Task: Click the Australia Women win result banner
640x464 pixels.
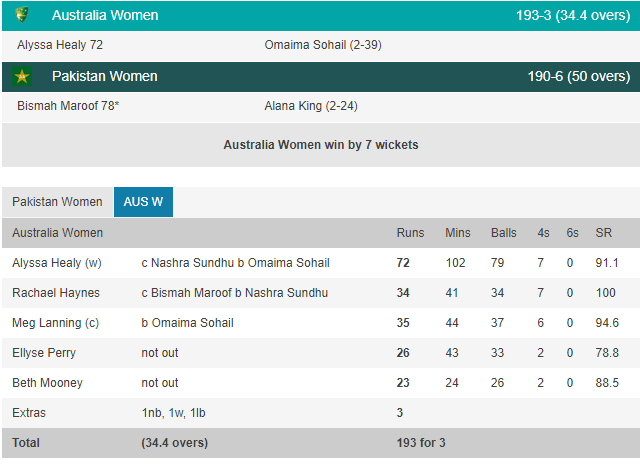Action: click(320, 145)
